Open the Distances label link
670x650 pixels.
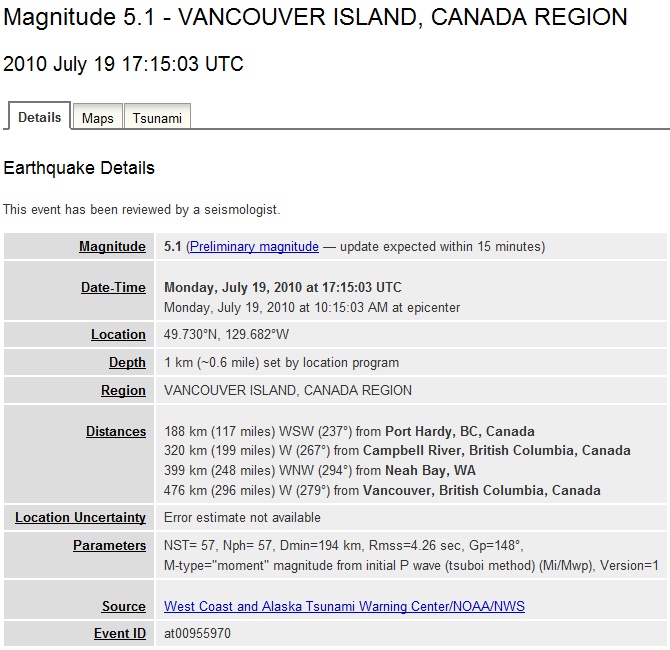(x=116, y=432)
